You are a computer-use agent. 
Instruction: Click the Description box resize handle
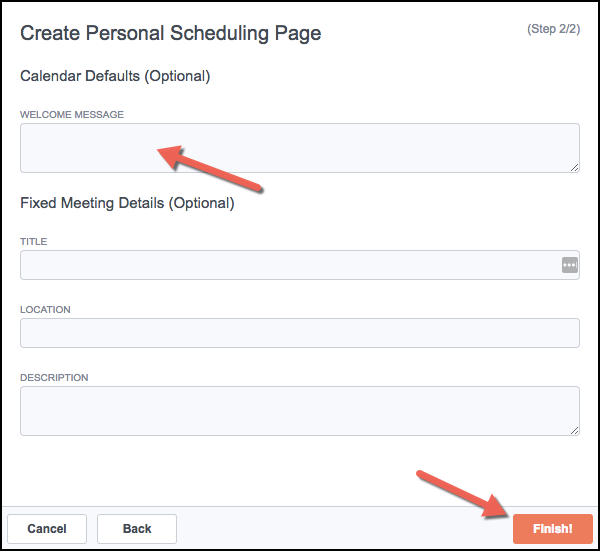pos(574,430)
